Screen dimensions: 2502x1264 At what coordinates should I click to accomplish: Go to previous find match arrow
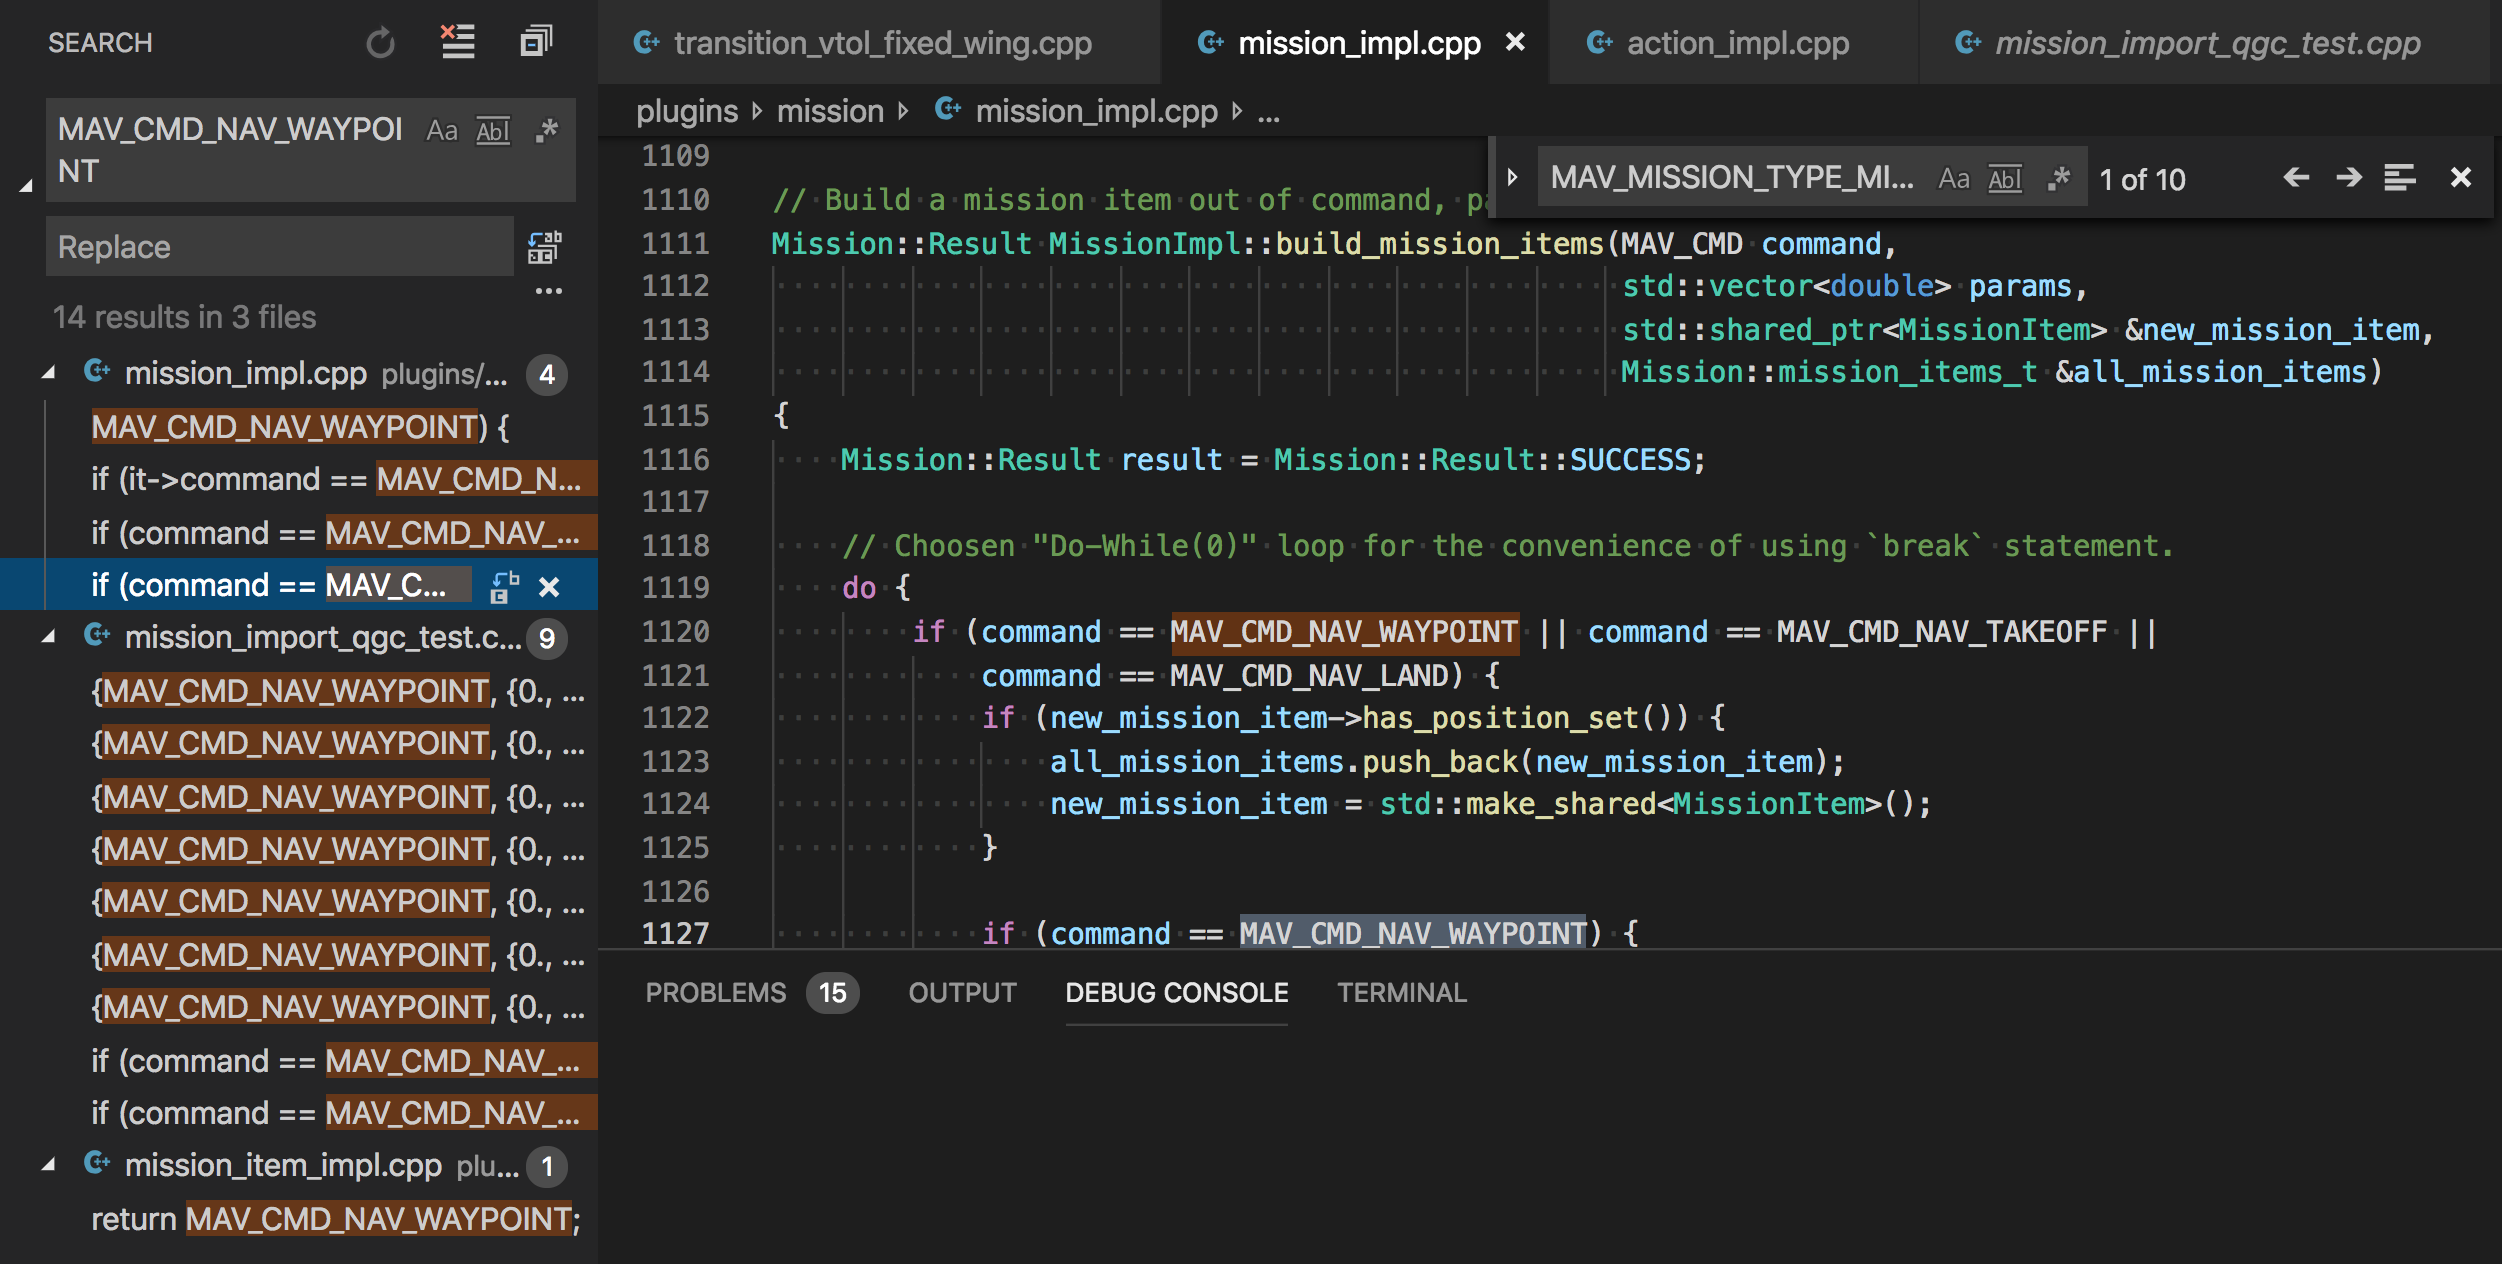2296,178
